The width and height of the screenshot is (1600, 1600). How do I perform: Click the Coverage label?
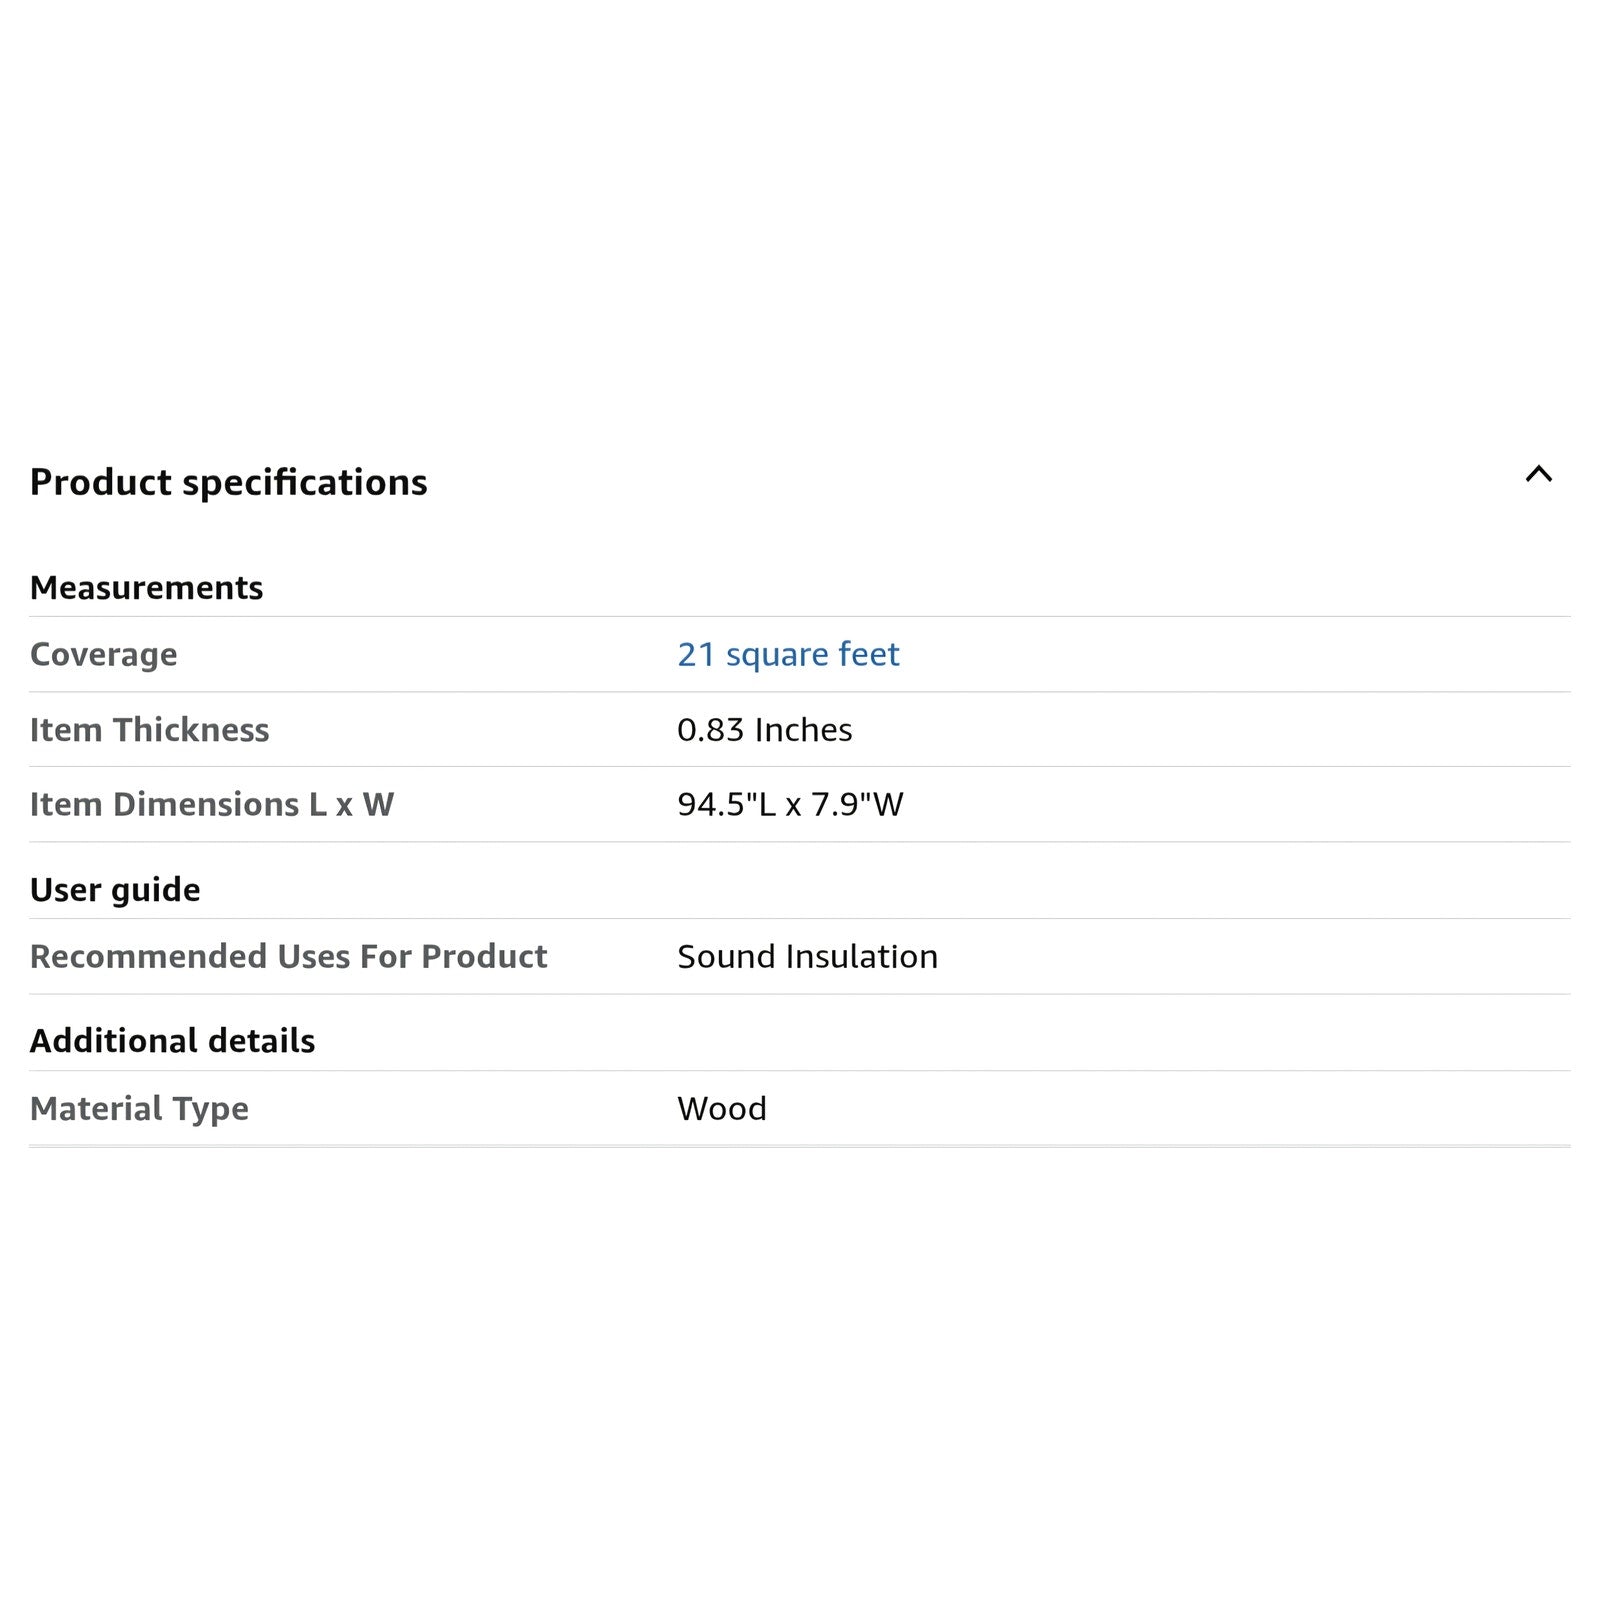[x=103, y=654]
